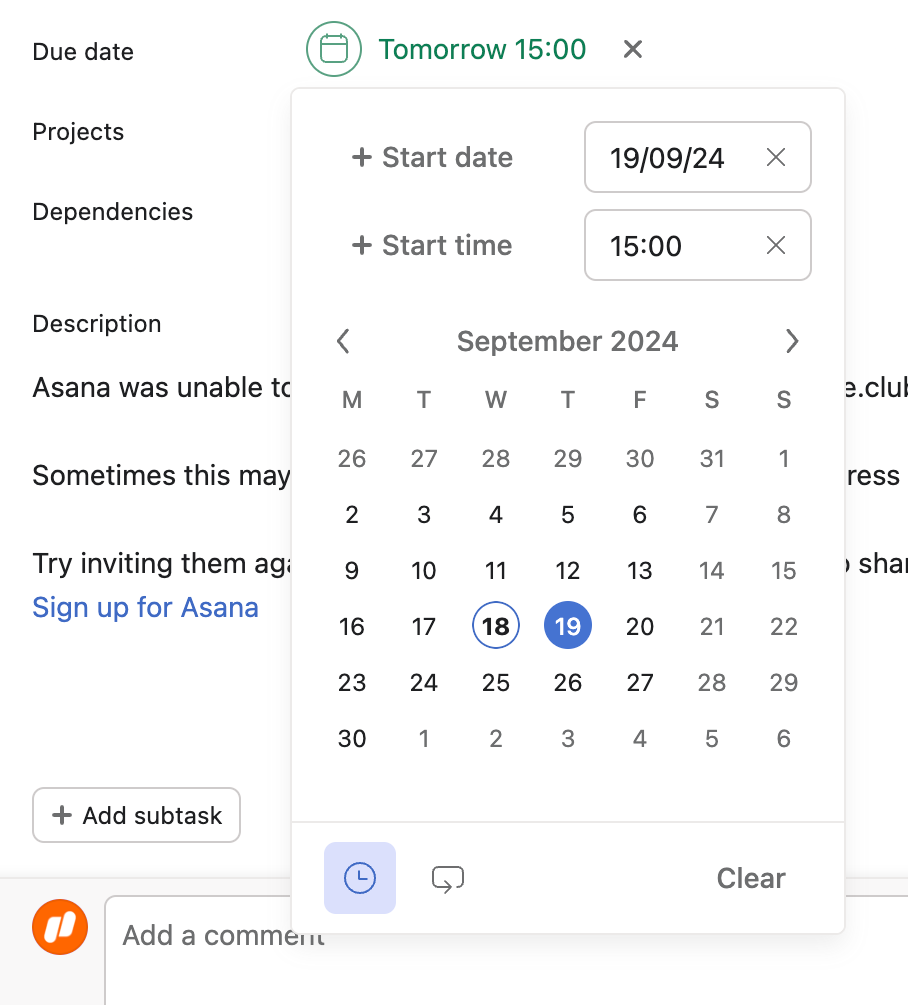Clear the due date using the X icon

(x=632, y=48)
